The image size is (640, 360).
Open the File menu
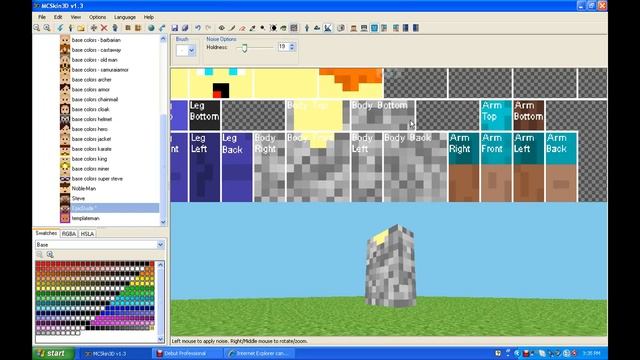(x=42, y=17)
